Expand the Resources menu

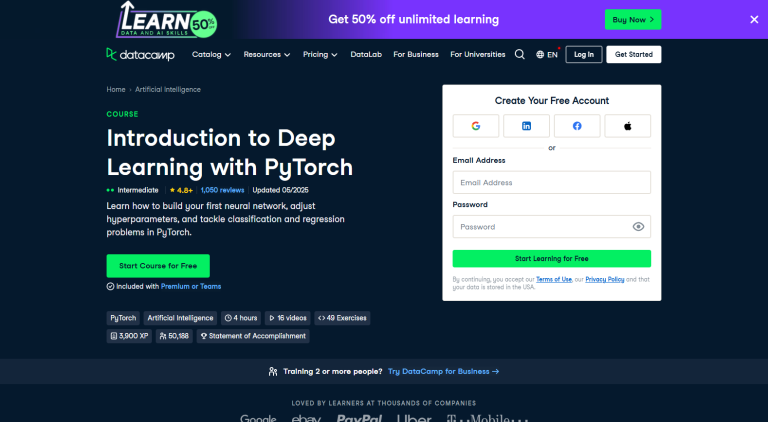point(266,54)
